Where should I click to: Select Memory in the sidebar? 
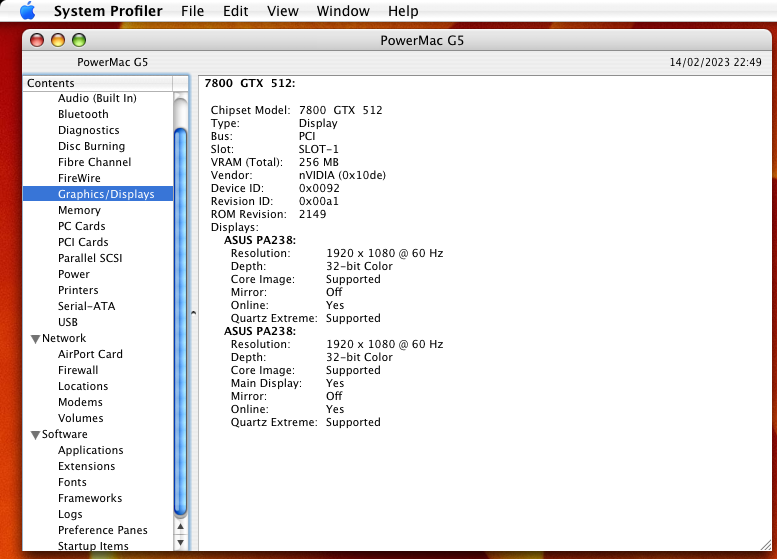79,210
